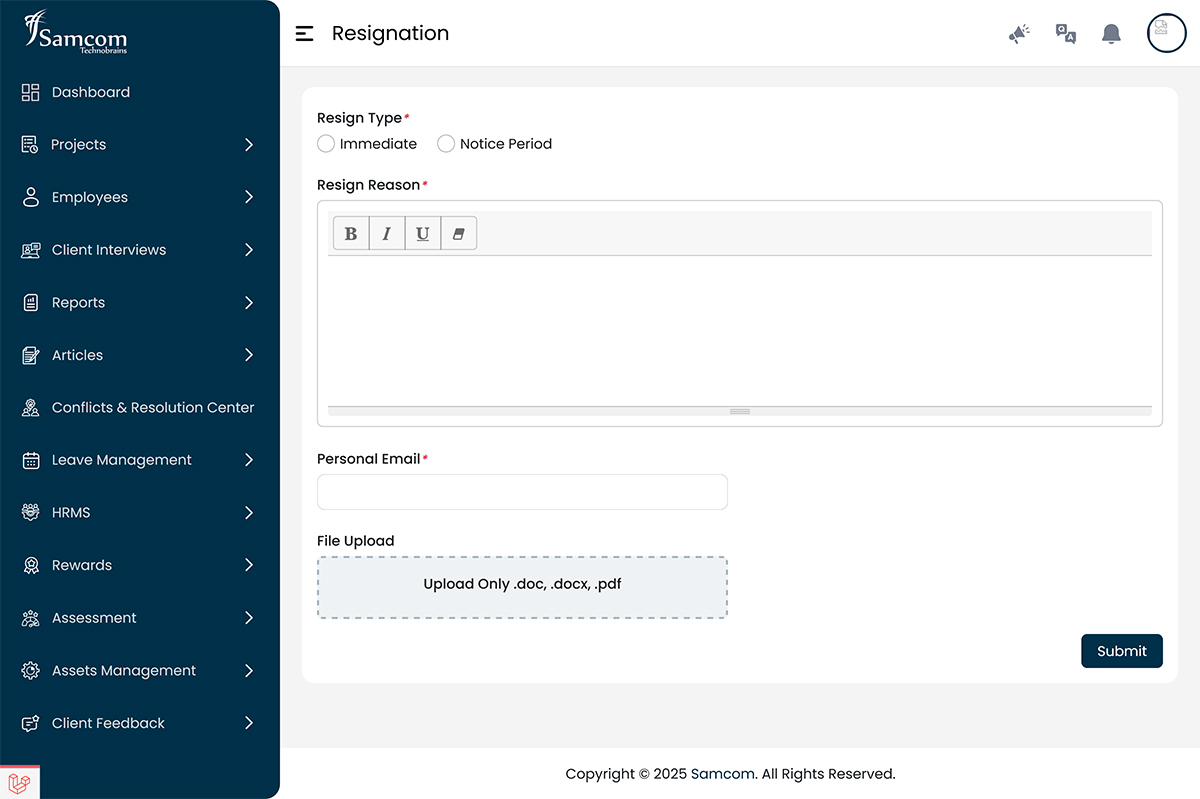This screenshot has height=799, width=1200.
Task: Expand the HRMS submenu chevron
Action: pyautogui.click(x=249, y=513)
